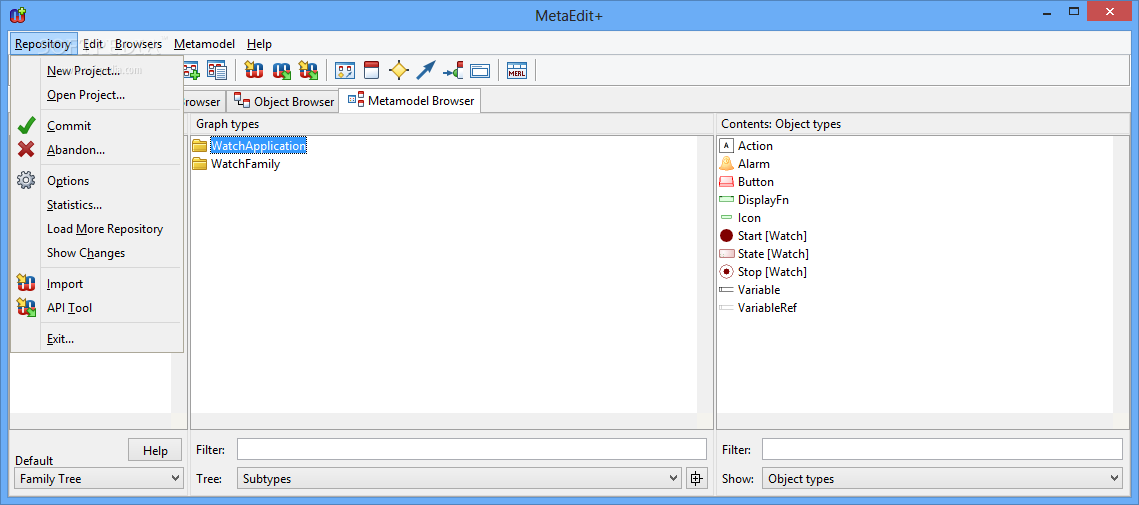
Task: Click the Help button in left panel
Action: pyautogui.click(x=155, y=450)
